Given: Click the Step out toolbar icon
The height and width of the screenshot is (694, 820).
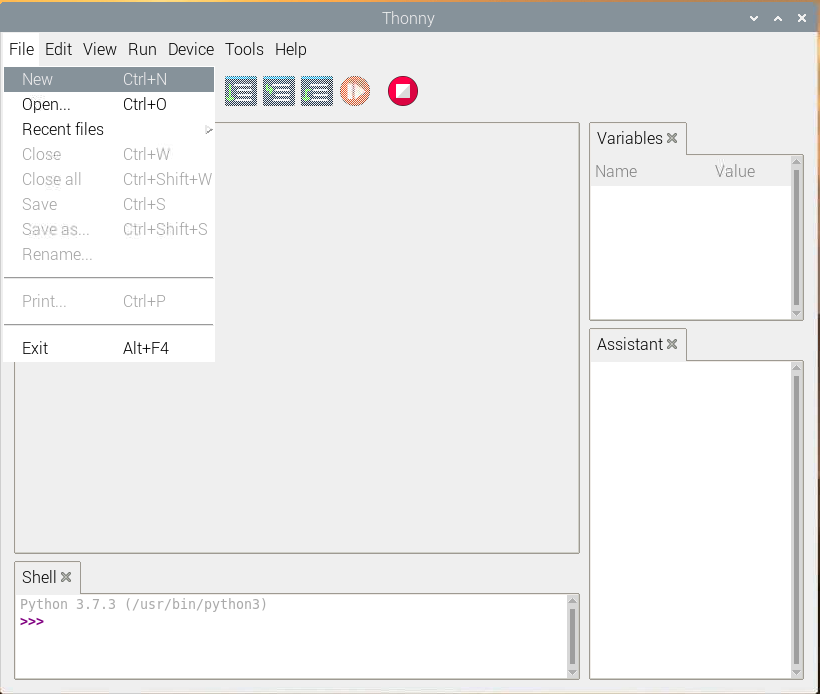Looking at the screenshot, I should coord(317,91).
